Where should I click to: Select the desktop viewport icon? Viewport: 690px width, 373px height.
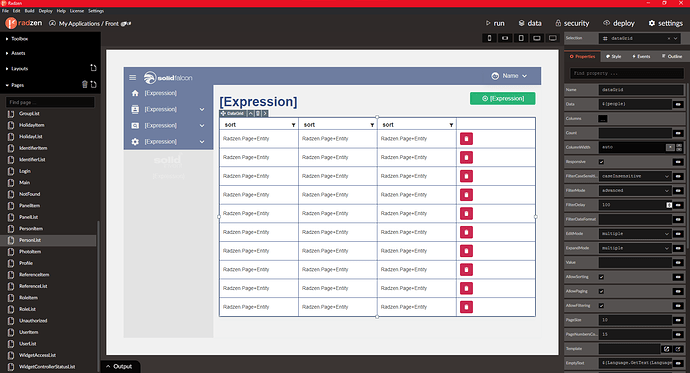(x=553, y=38)
